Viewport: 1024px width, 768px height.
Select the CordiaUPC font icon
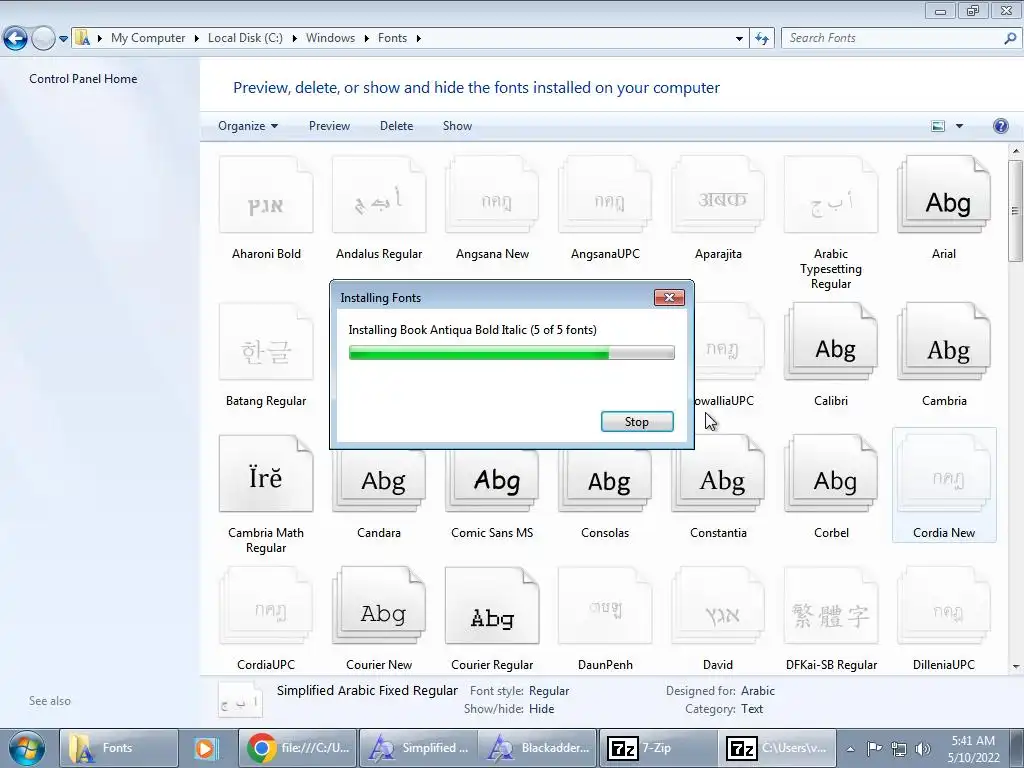[266, 605]
